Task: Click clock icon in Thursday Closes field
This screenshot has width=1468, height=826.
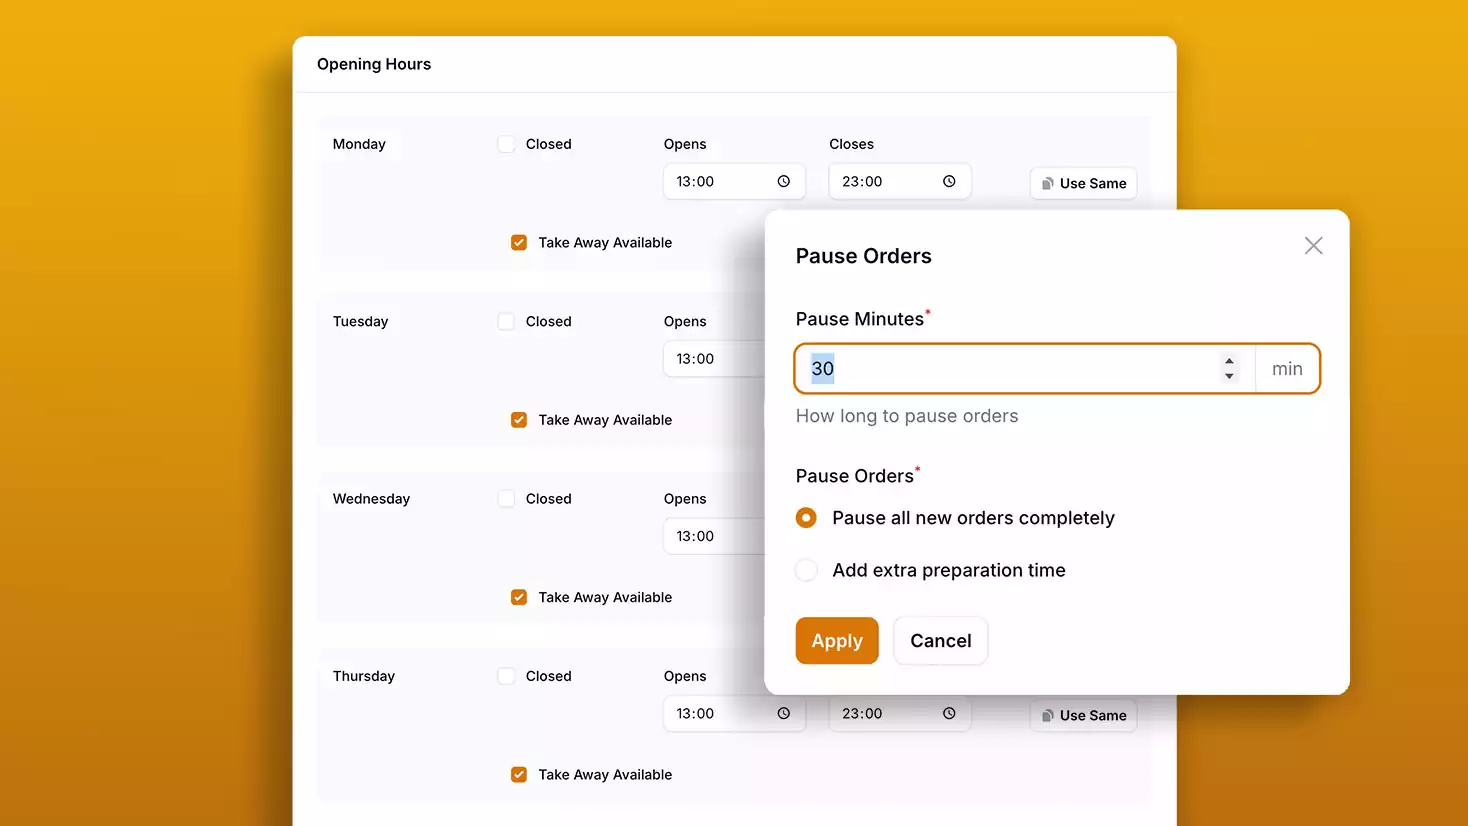Action: [949, 714]
